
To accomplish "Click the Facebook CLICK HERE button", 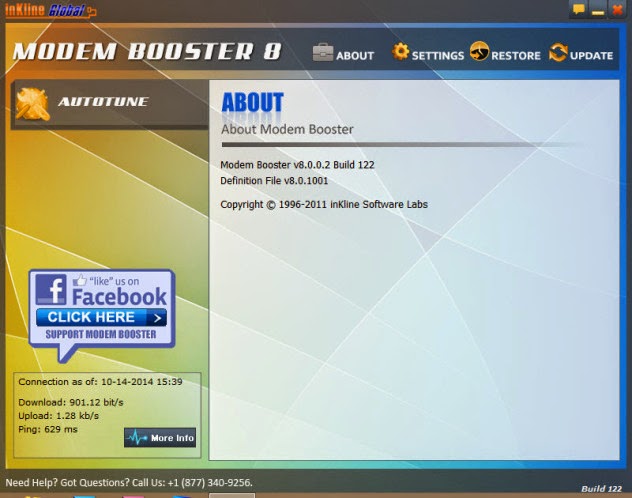I will pos(101,317).
